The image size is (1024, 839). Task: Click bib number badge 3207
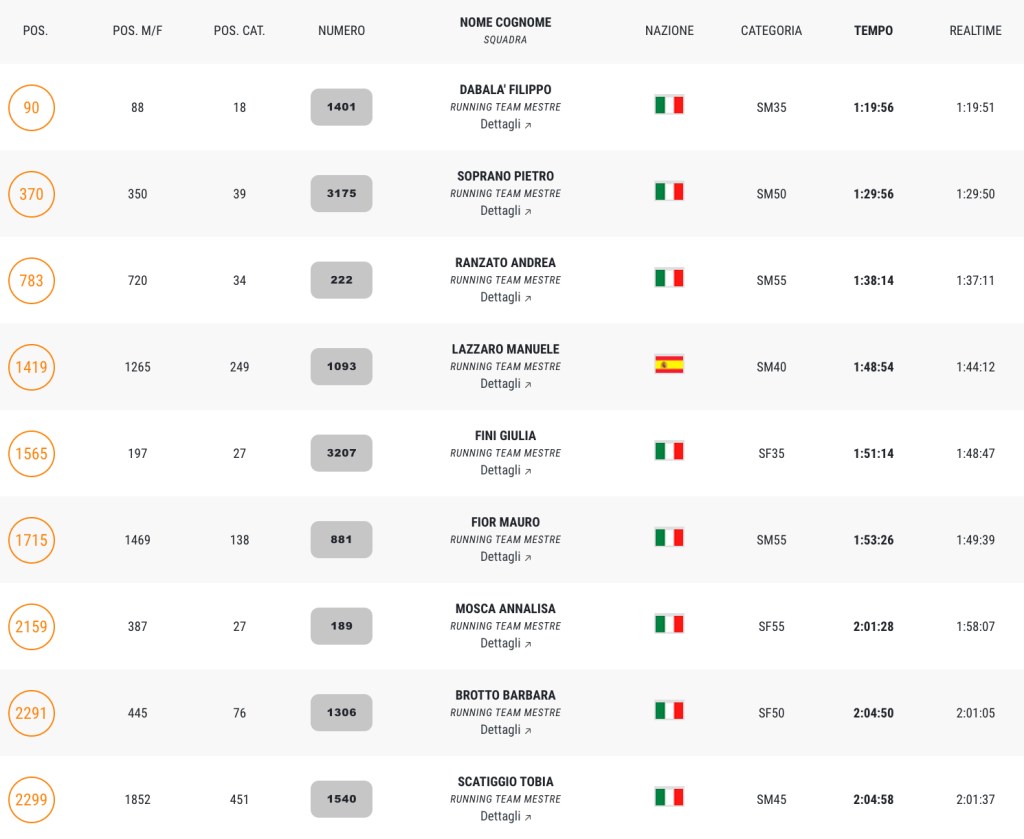coord(341,453)
